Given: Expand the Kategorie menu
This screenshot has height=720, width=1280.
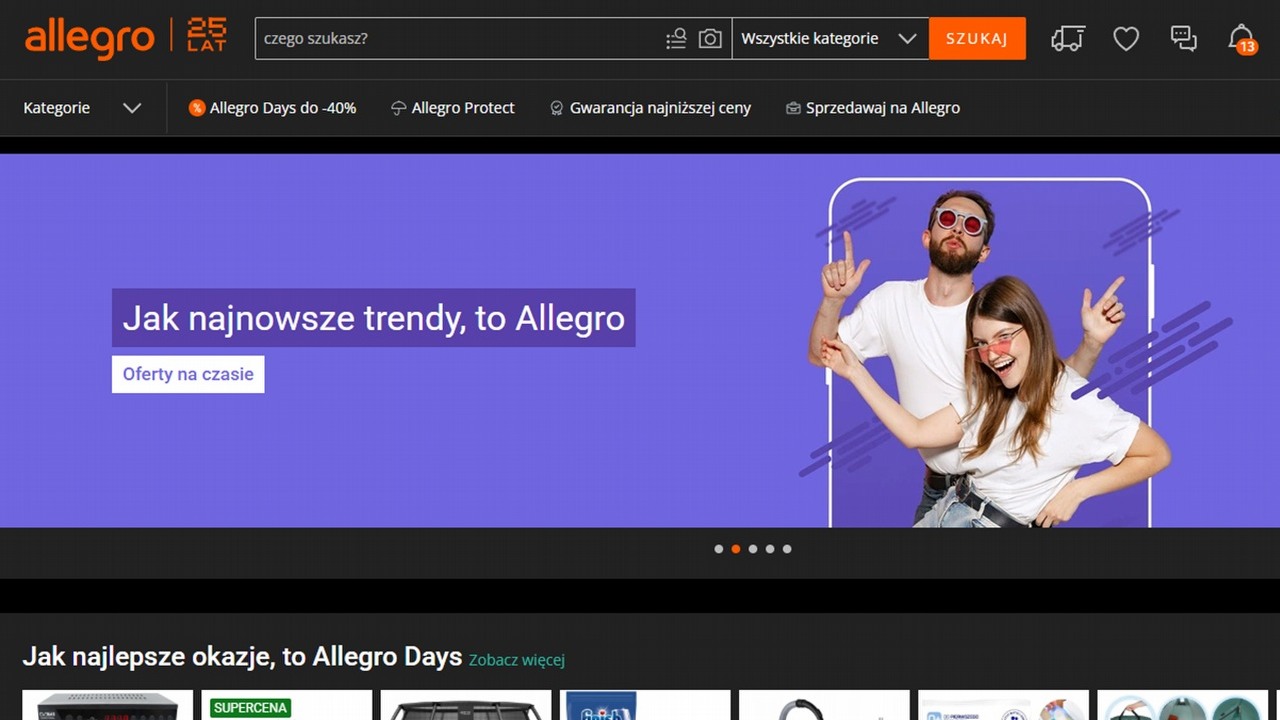Looking at the screenshot, I should (57, 108).
